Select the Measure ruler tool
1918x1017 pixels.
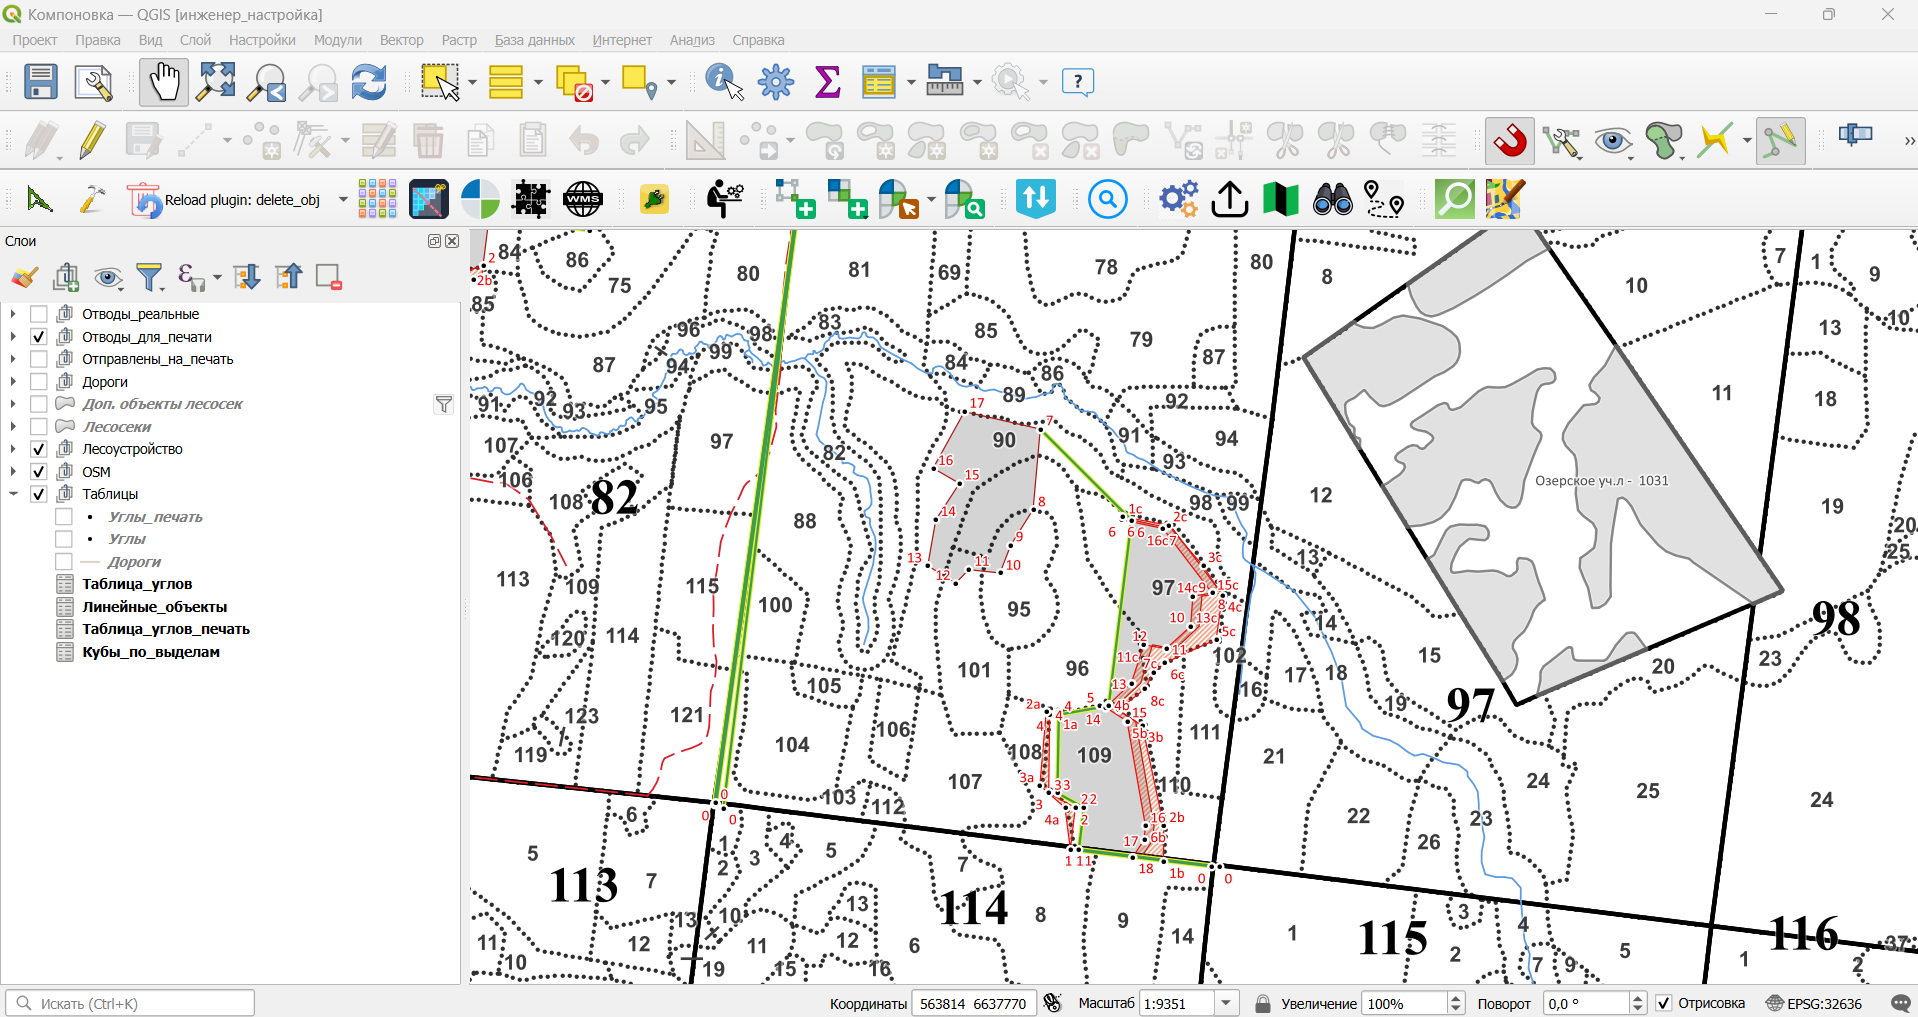[x=944, y=82]
